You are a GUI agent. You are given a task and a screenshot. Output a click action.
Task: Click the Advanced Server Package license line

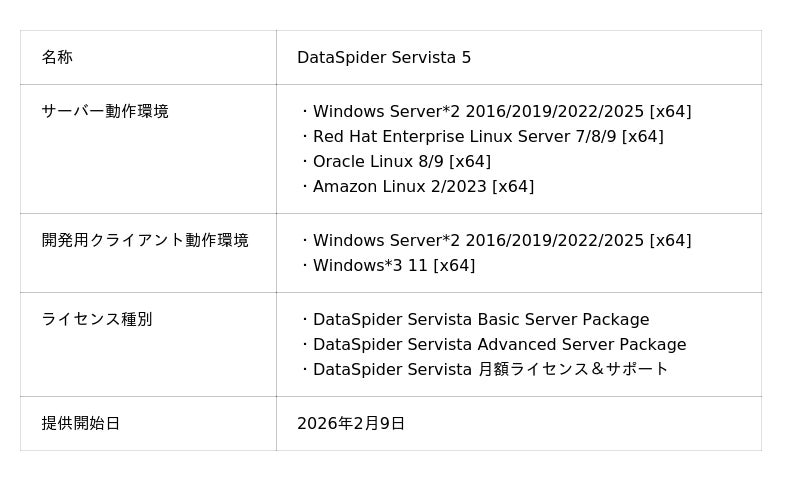pyautogui.click(x=499, y=345)
